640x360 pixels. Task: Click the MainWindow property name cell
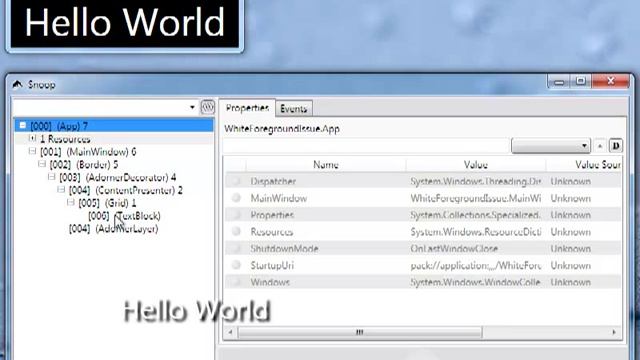[279, 198]
